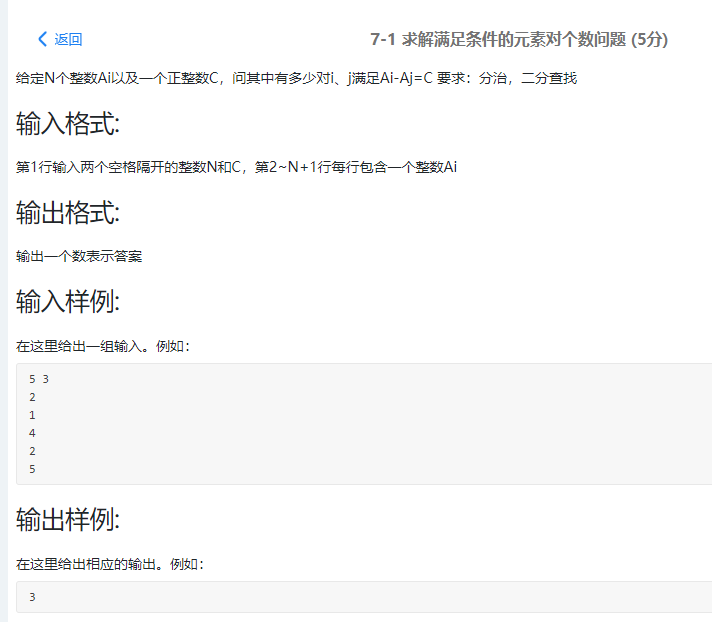Click the 返回 link text

[x=68, y=39]
